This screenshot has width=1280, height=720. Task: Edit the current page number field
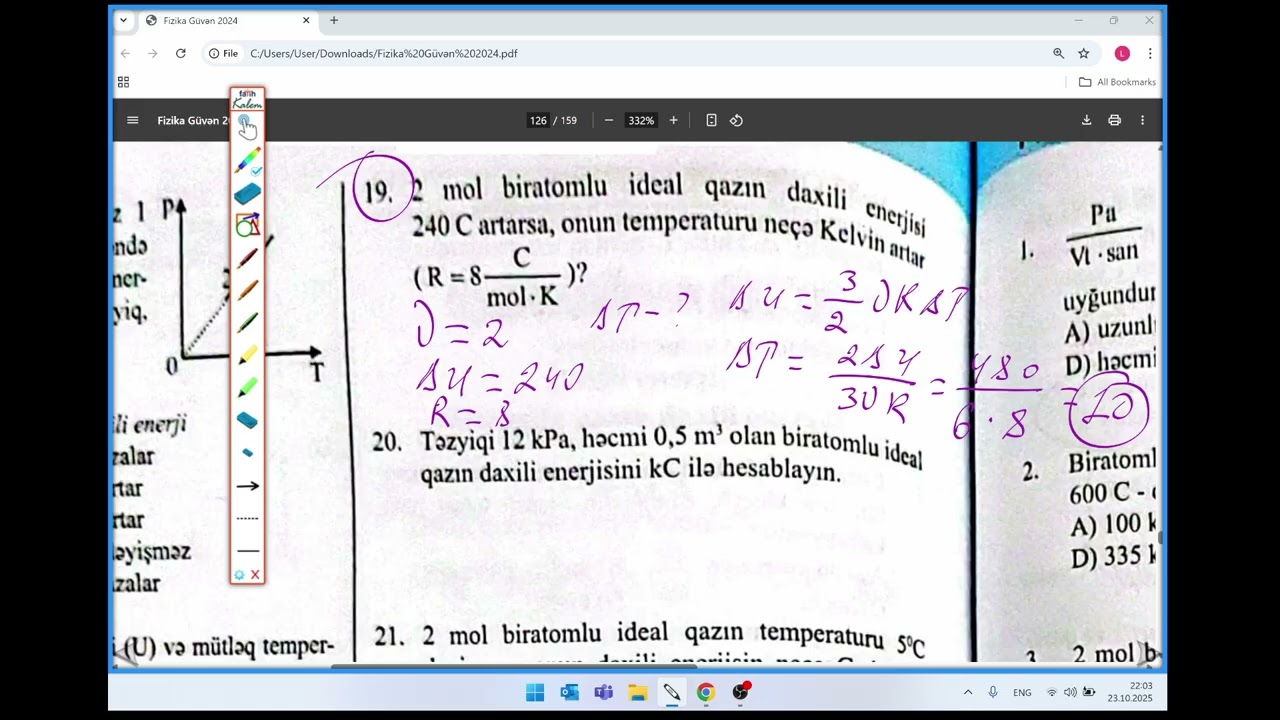pos(538,120)
